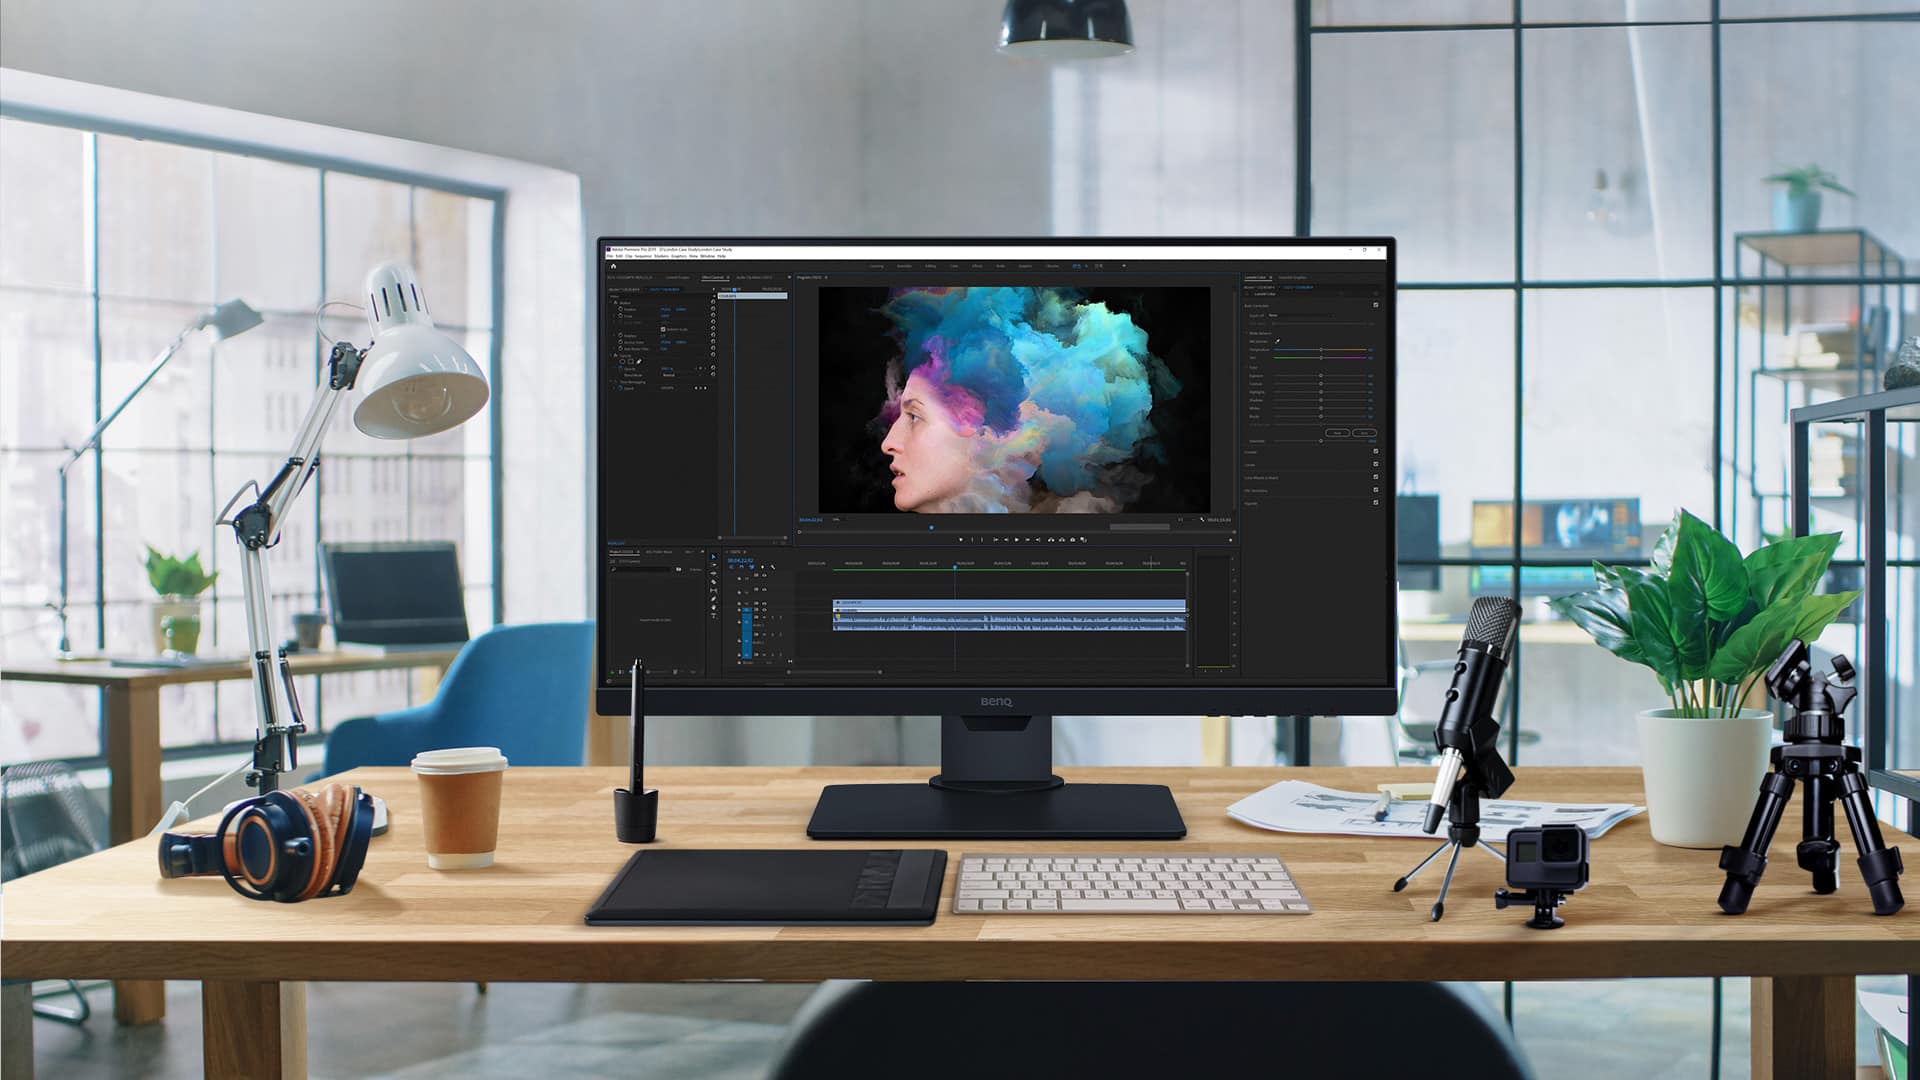Open the Sequence menu
Viewport: 1920px width, 1080px height.
(643, 256)
